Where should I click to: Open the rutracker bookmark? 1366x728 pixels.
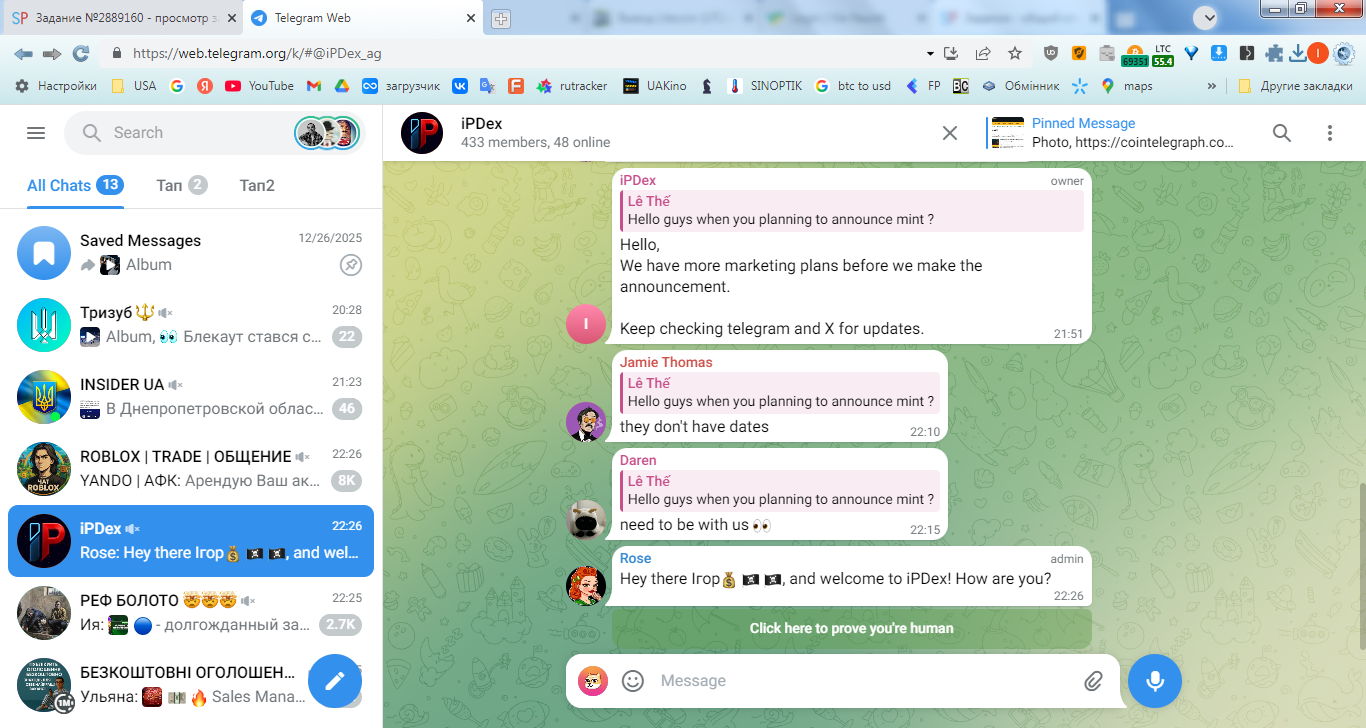(x=572, y=86)
